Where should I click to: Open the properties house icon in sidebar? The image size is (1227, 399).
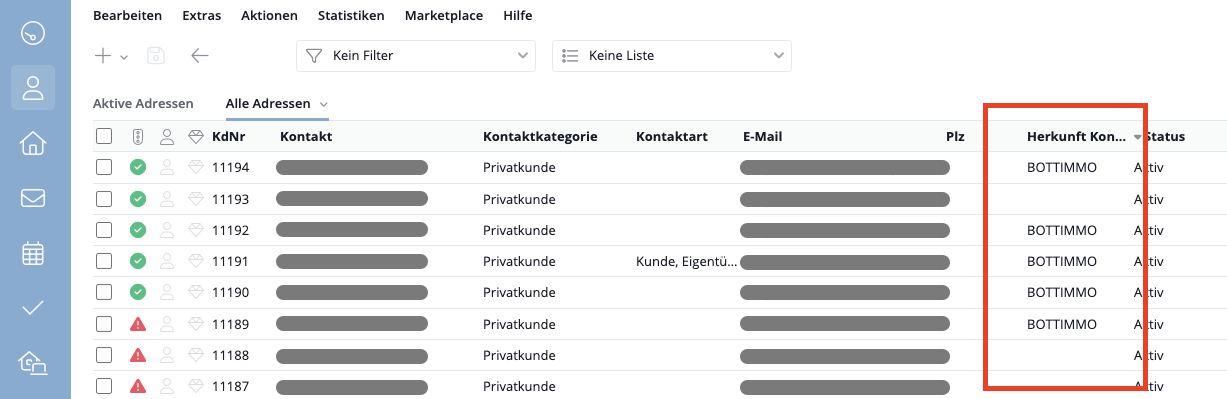pyautogui.click(x=33, y=143)
